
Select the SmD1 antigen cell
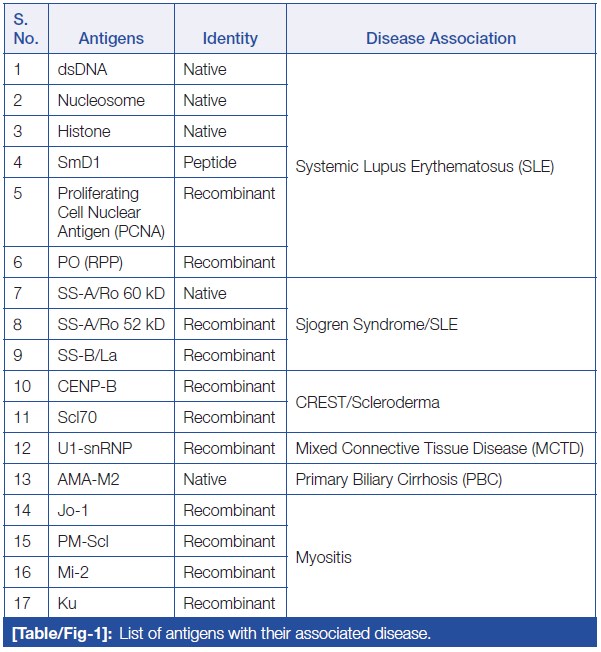pyautogui.click(x=81, y=163)
